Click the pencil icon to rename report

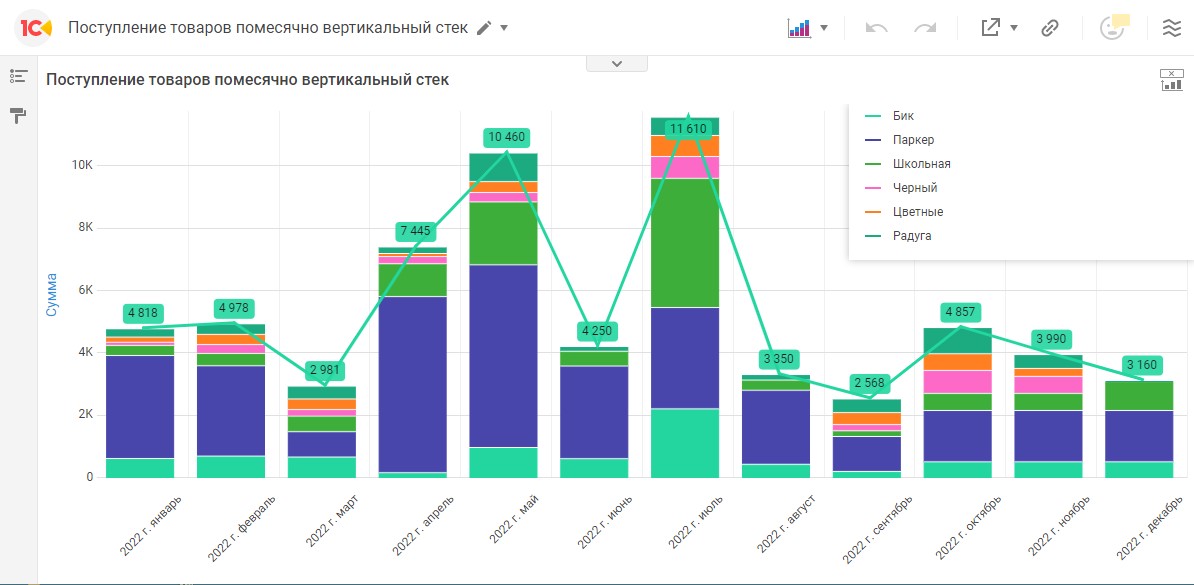point(484,28)
